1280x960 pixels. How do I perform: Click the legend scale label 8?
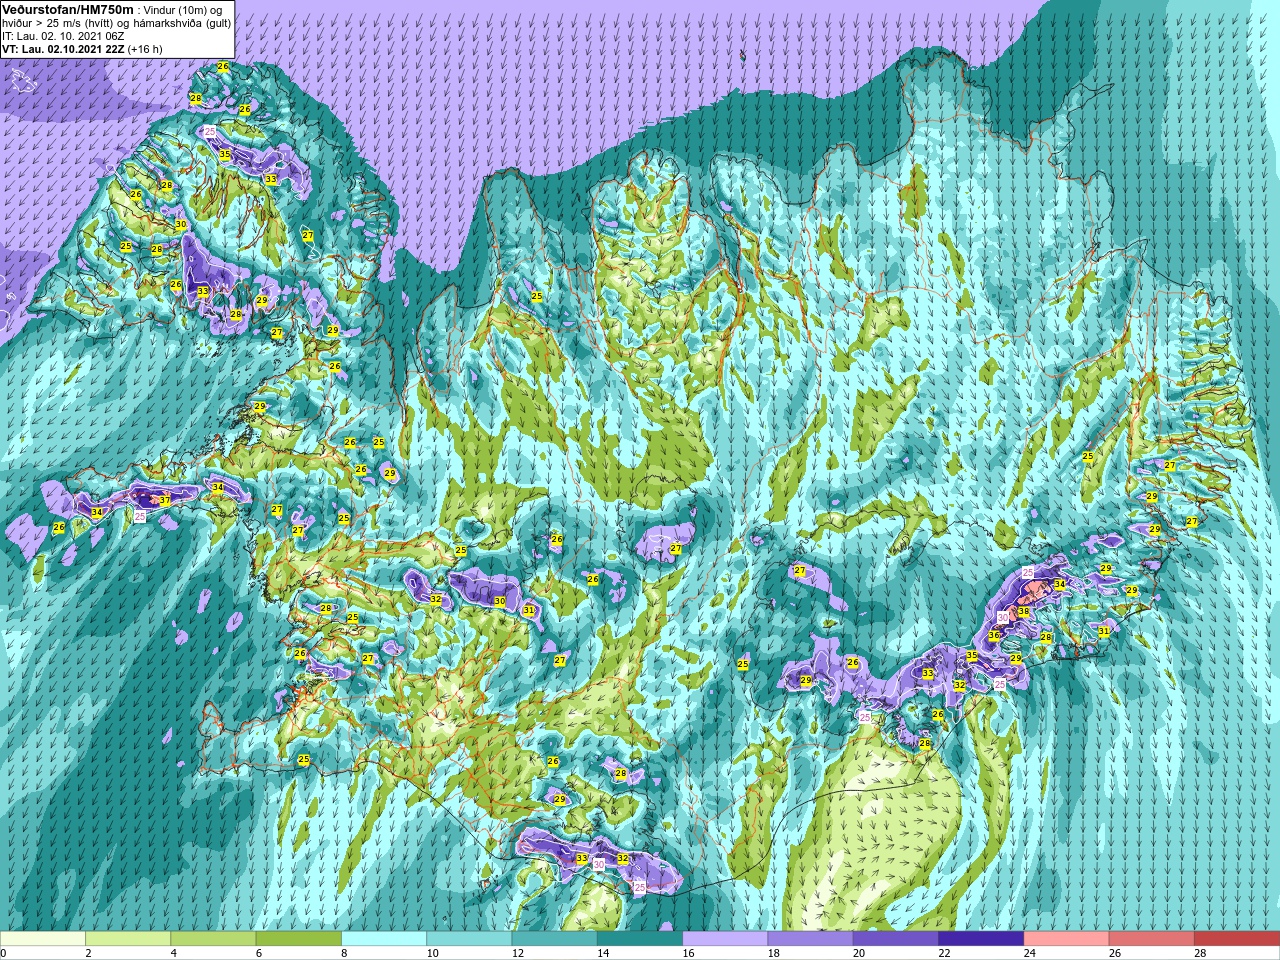pos(346,953)
